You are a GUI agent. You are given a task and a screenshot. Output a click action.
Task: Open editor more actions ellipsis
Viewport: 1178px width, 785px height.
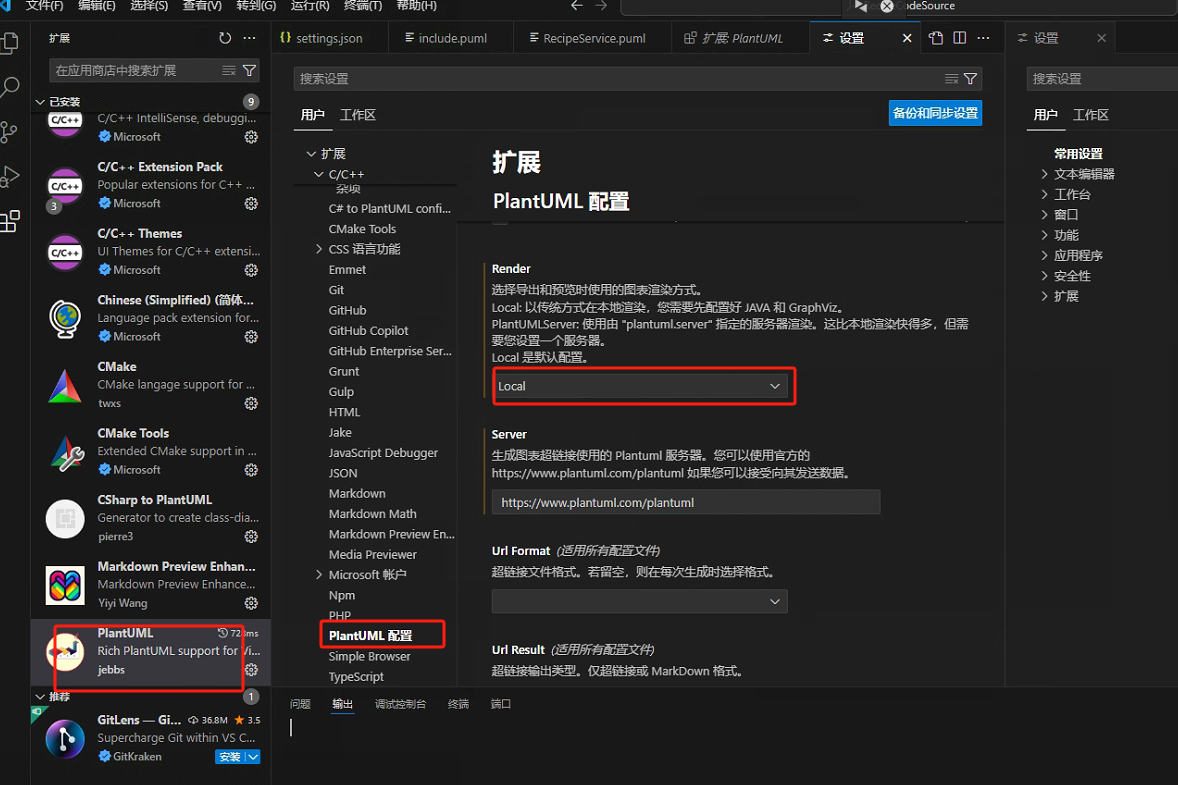tap(983, 38)
